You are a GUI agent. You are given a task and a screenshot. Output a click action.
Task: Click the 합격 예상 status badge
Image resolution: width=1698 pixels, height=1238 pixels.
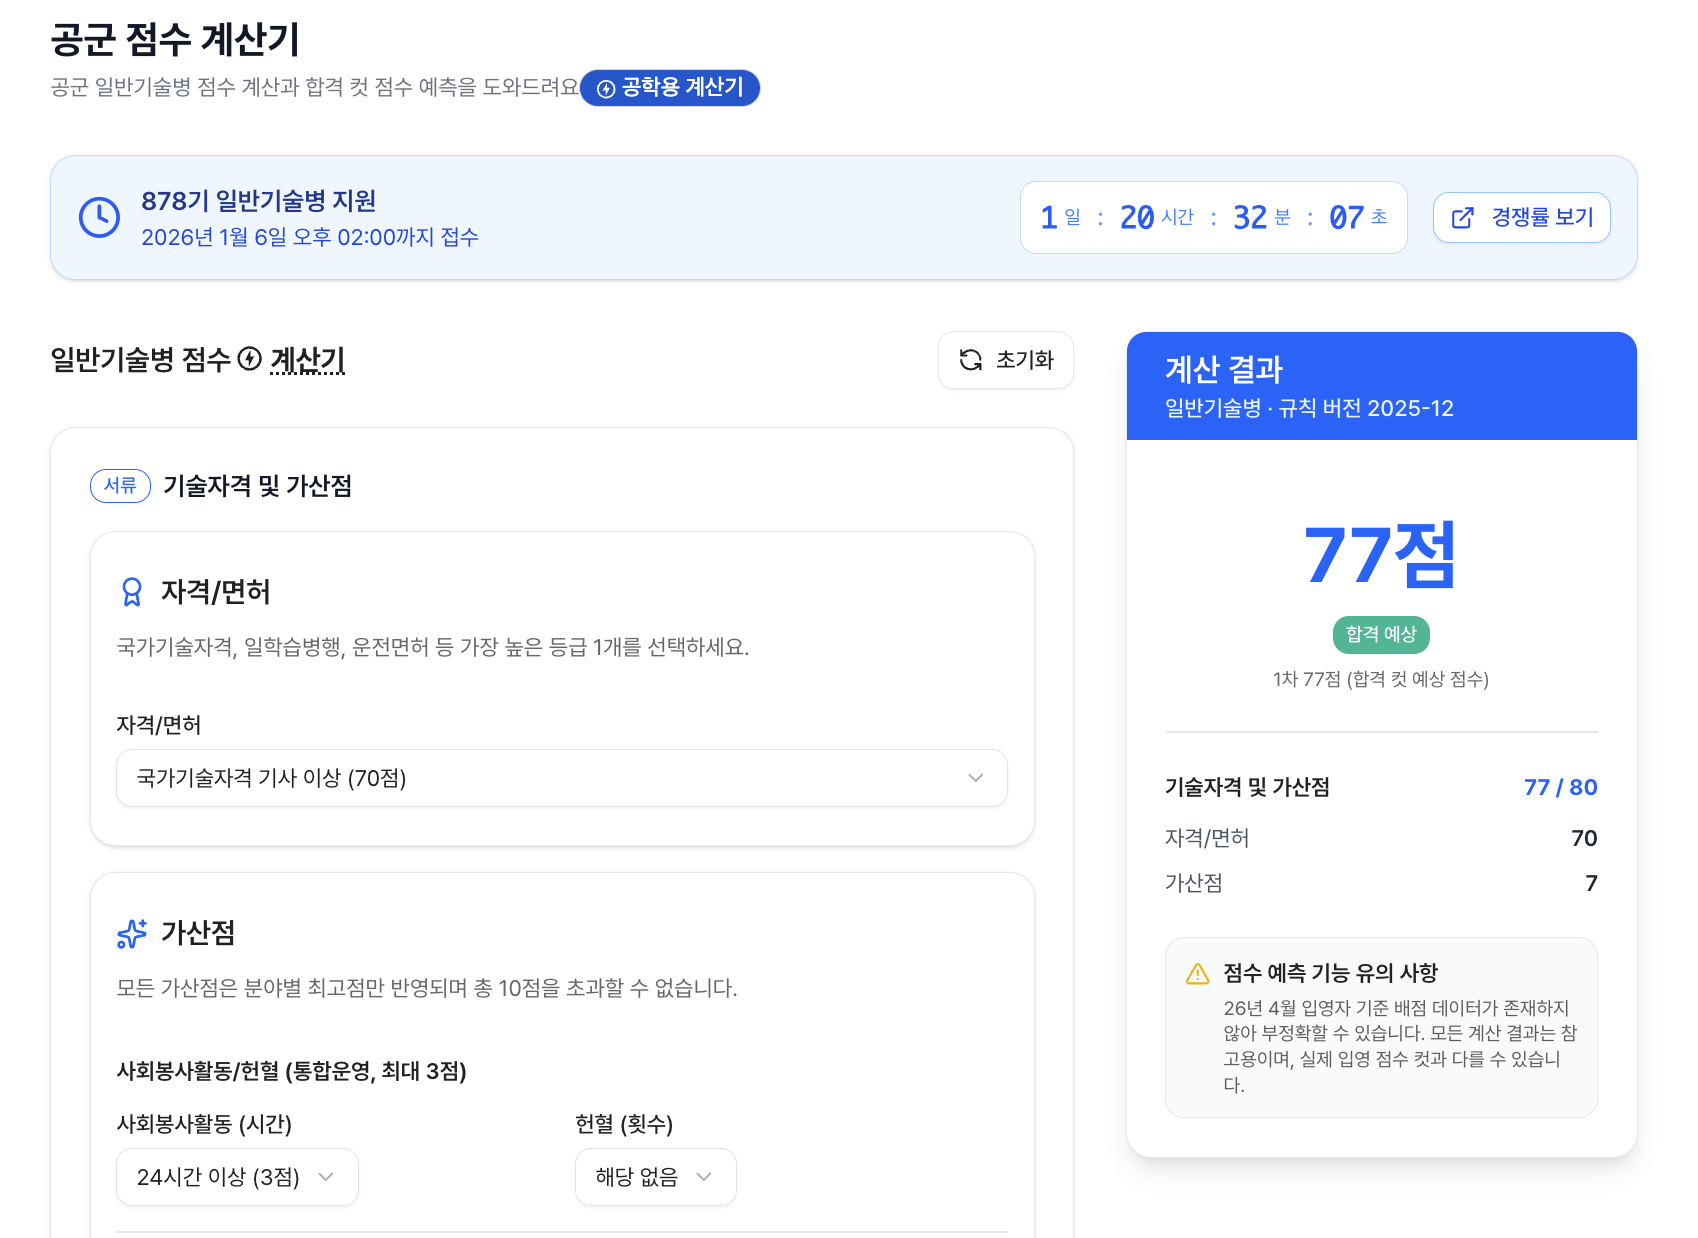[1381, 634]
